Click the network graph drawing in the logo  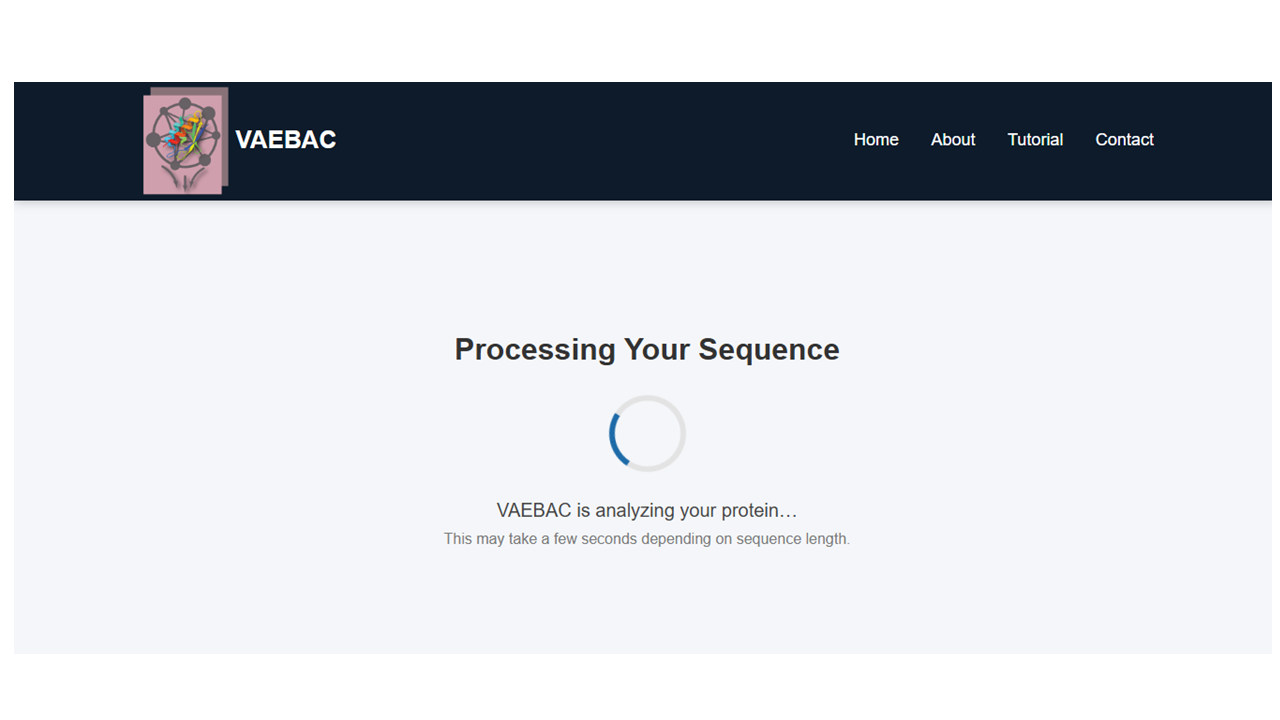coord(185,130)
